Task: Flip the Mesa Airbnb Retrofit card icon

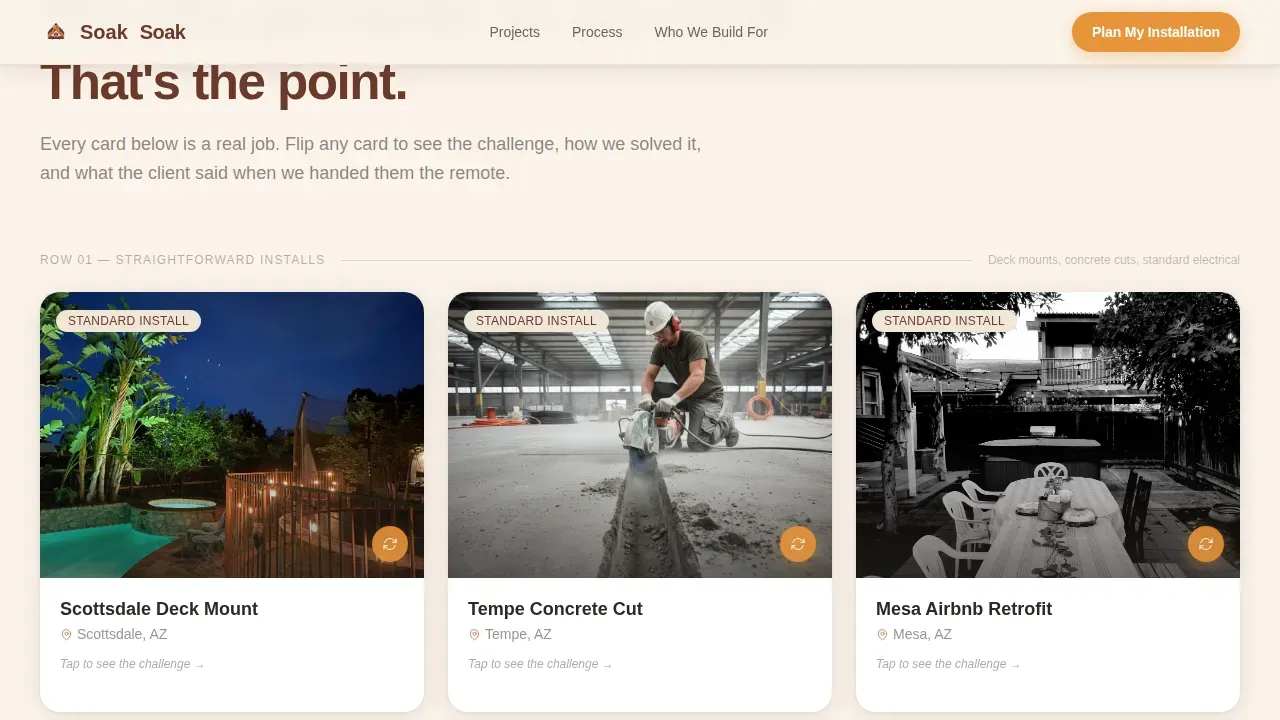Action: (1206, 544)
